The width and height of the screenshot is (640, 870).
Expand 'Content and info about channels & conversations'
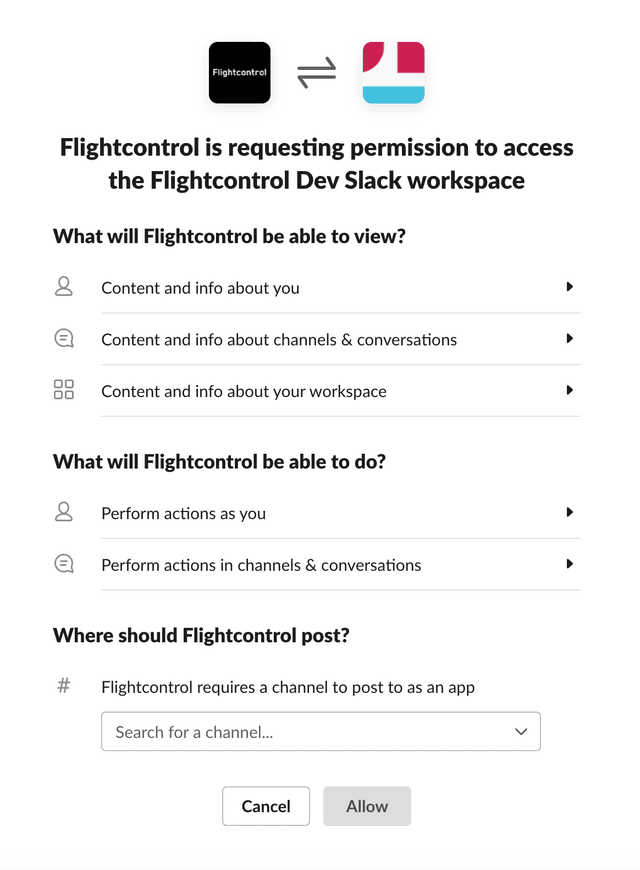coord(571,338)
